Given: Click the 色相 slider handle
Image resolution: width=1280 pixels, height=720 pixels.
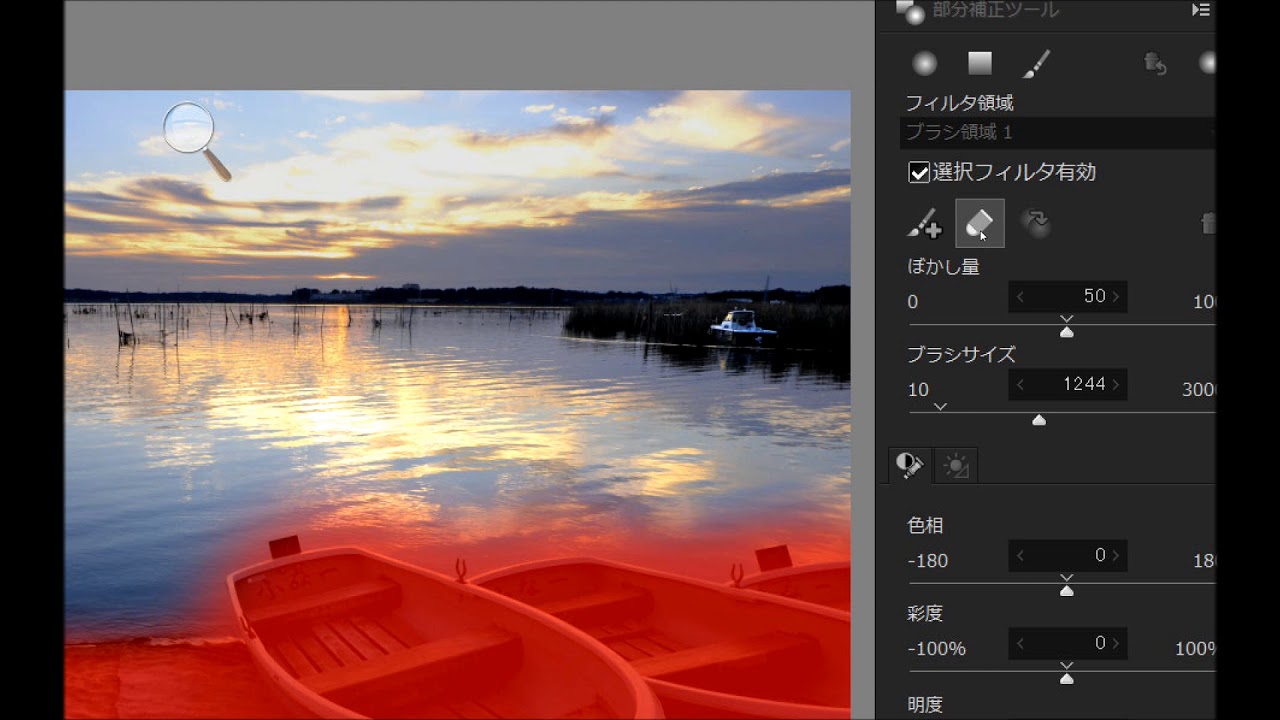Looking at the screenshot, I should pos(1067,590).
